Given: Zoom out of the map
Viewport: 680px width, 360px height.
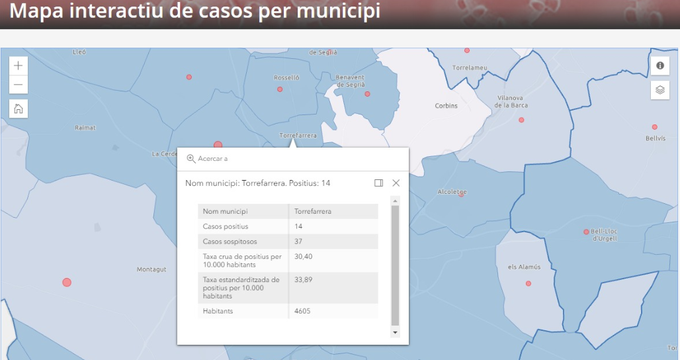Looking at the screenshot, I should pyautogui.click(x=18, y=85).
